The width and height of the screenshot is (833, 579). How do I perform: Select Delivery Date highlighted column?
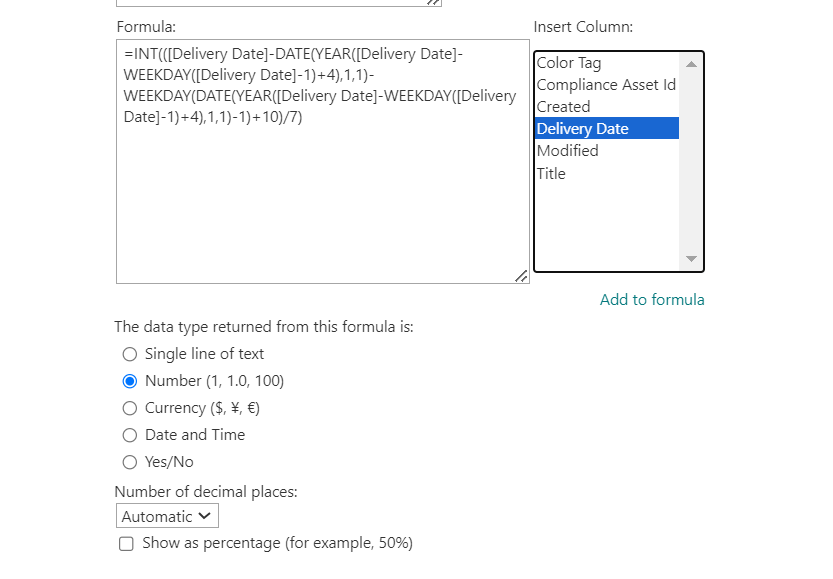point(607,129)
